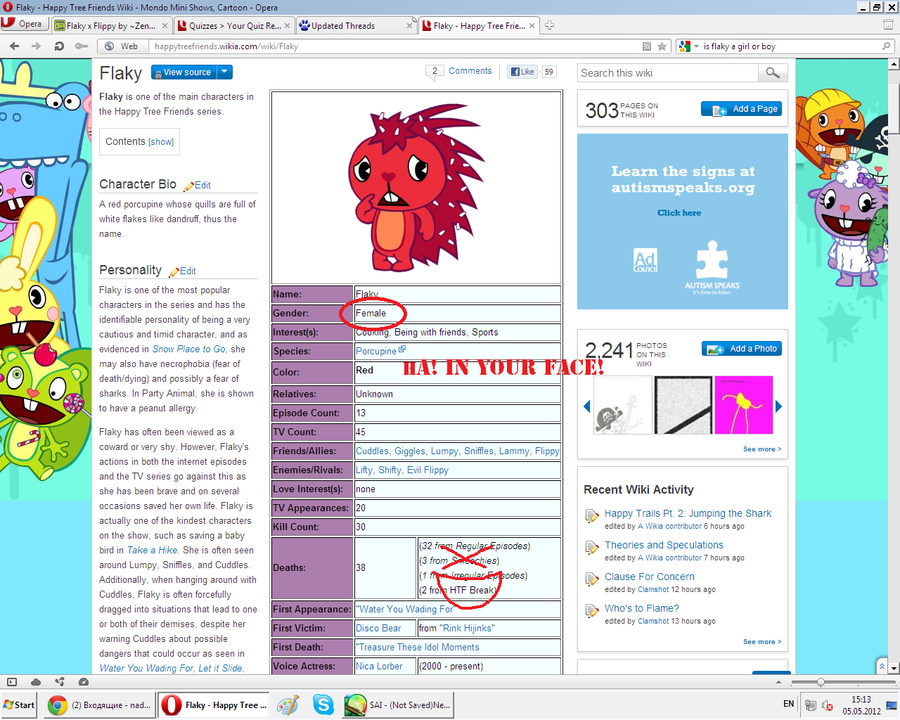Click the wiki search magnifier button
This screenshot has height=720, width=900.
(773, 73)
